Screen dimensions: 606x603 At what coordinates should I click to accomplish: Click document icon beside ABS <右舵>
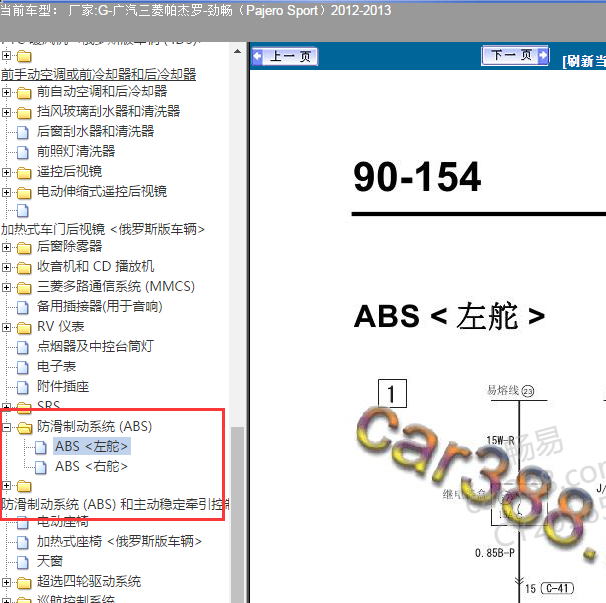41,468
